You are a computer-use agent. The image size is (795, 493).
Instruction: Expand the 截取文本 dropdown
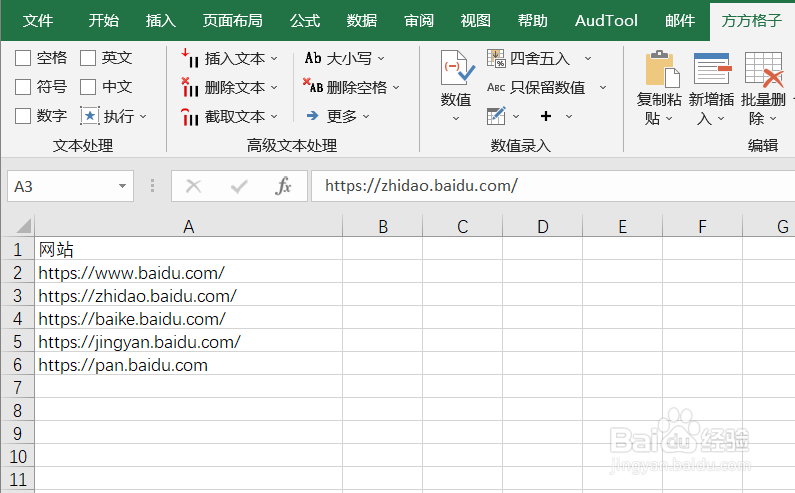tap(274, 117)
